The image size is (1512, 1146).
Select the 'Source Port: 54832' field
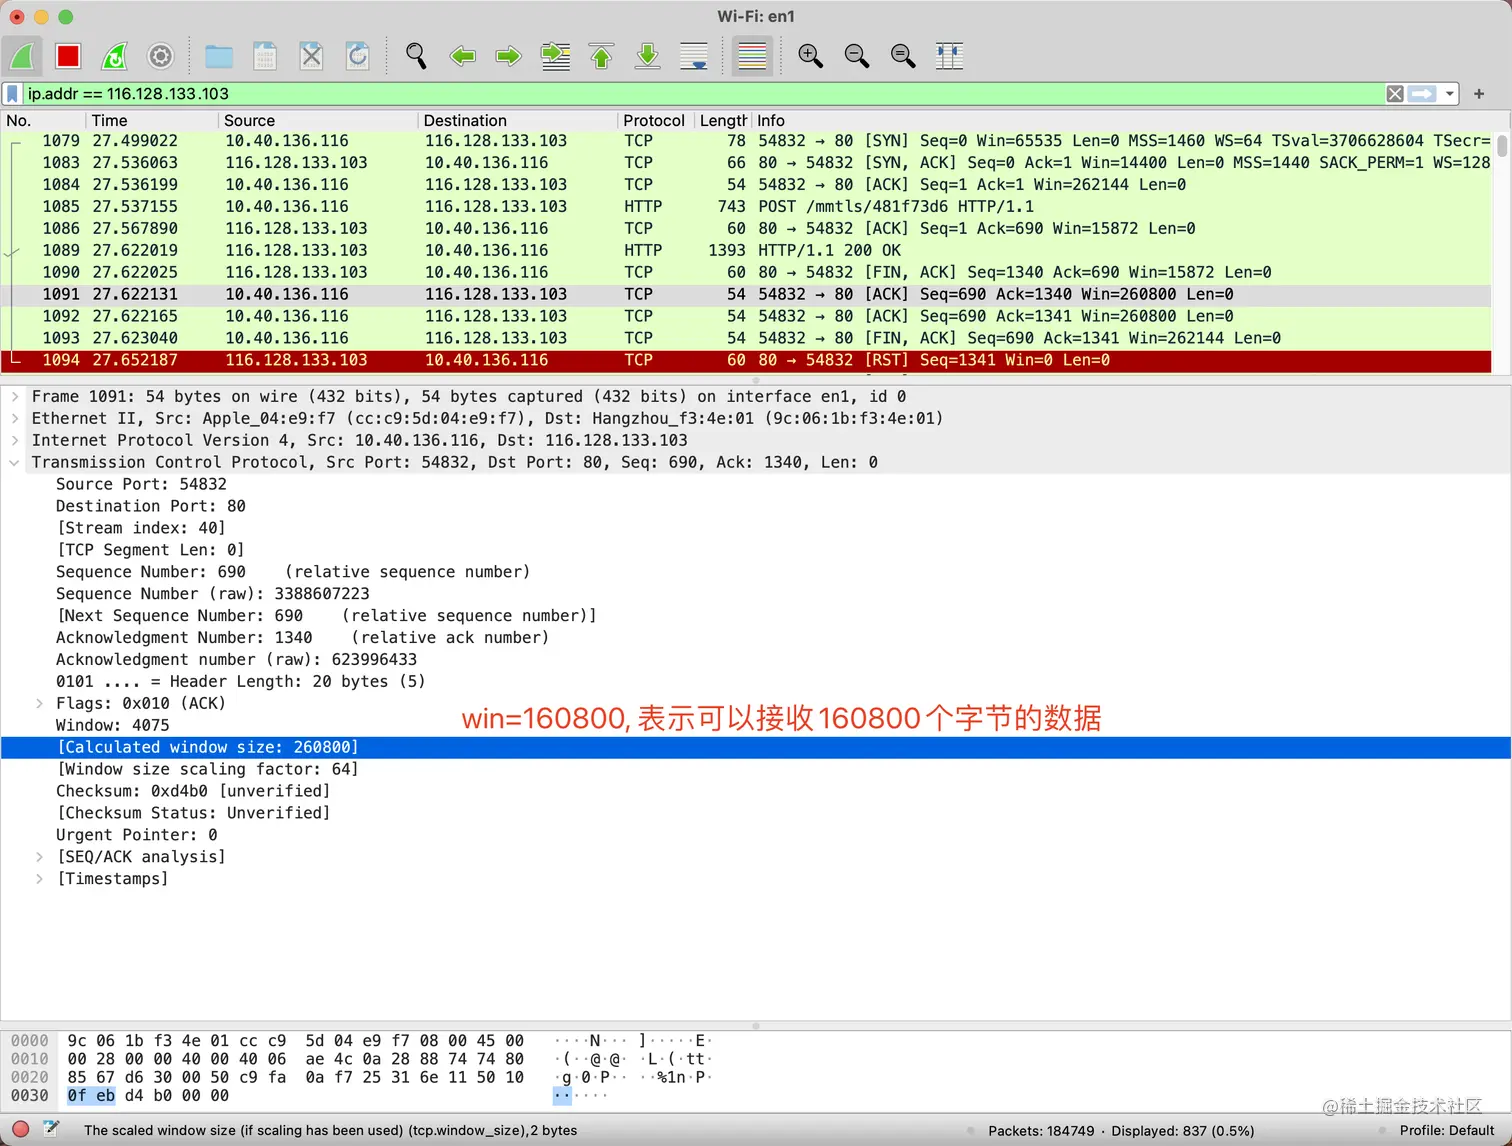tap(141, 485)
